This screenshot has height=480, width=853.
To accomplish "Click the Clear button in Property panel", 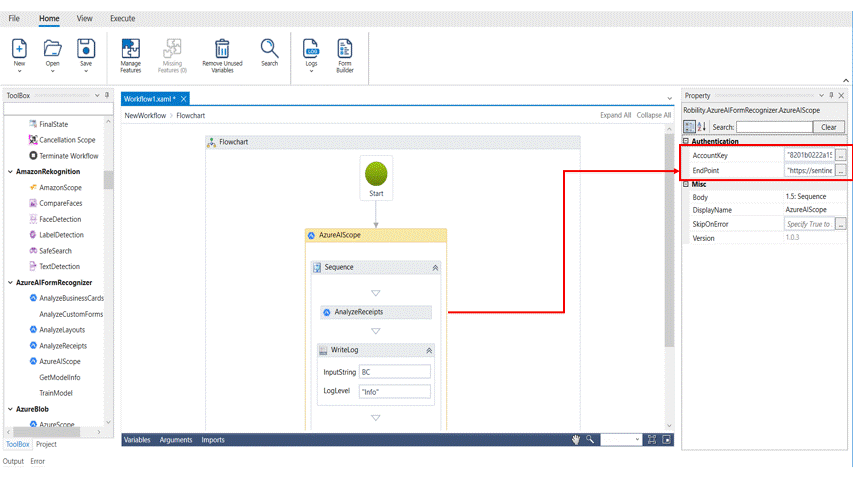I will point(828,127).
